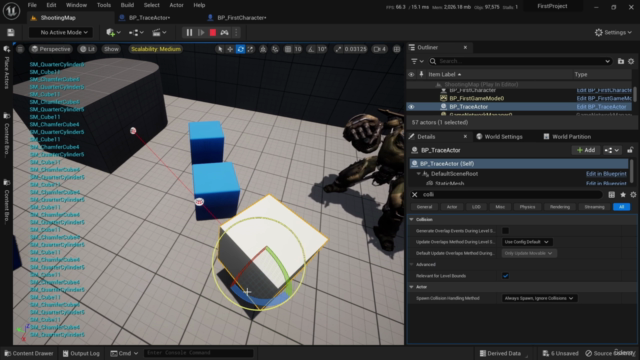Open Outliner settings gear icon

(631, 61)
